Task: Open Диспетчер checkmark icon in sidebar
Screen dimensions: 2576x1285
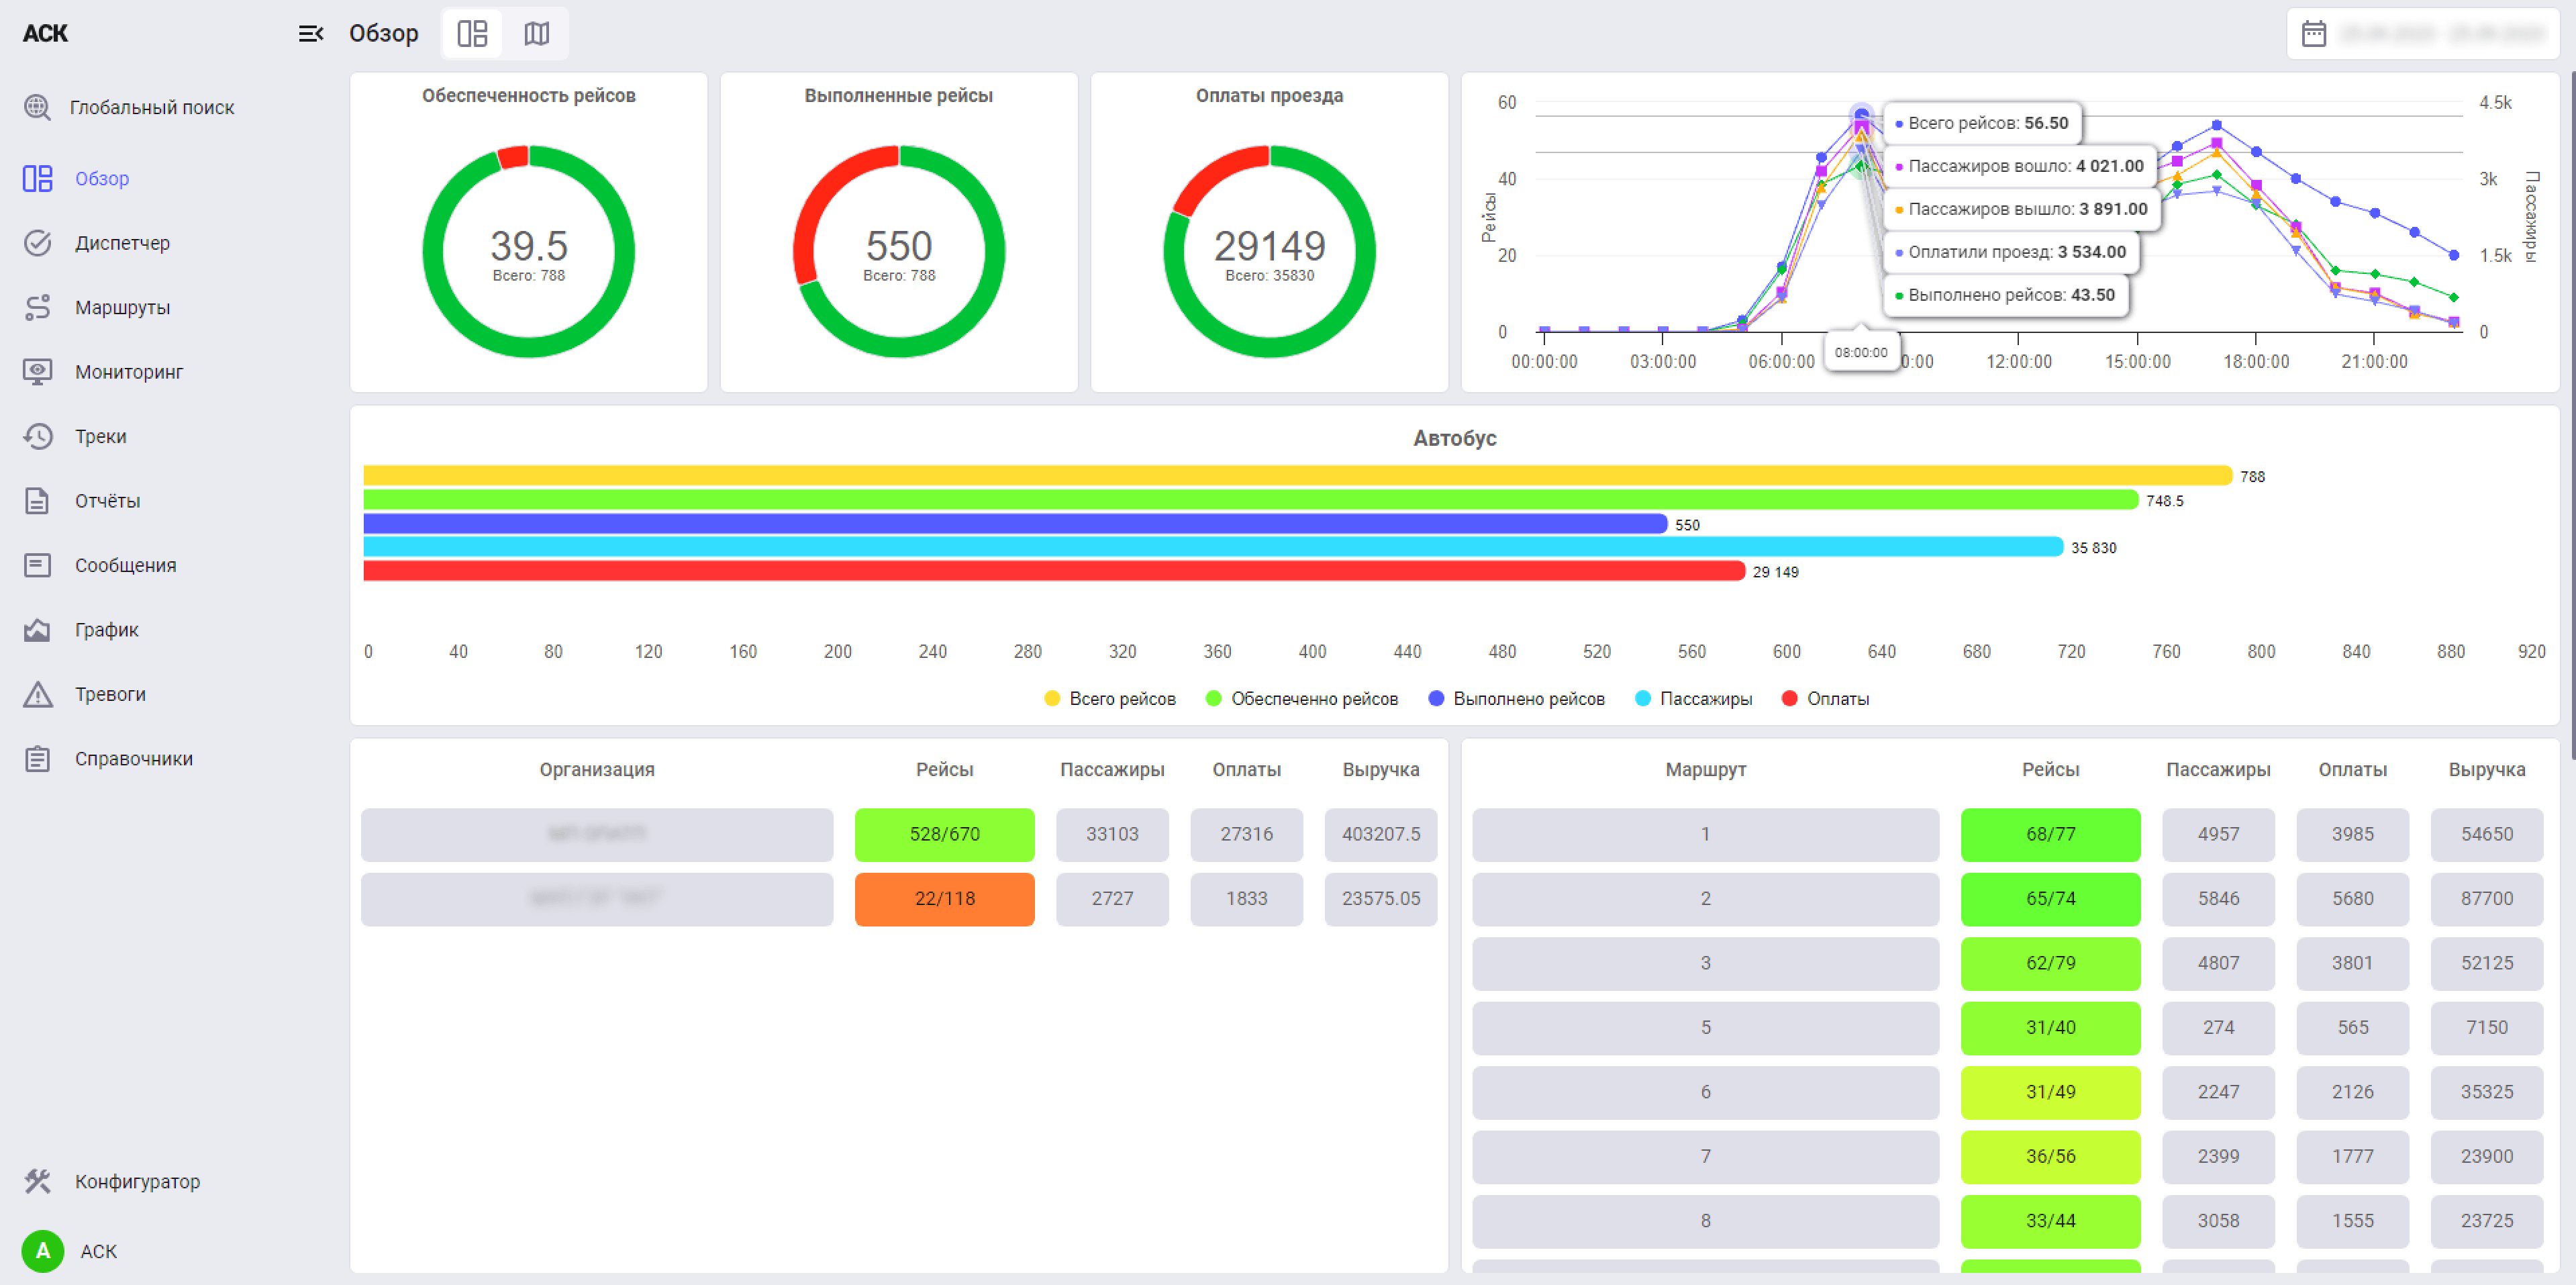Action: pos(37,243)
